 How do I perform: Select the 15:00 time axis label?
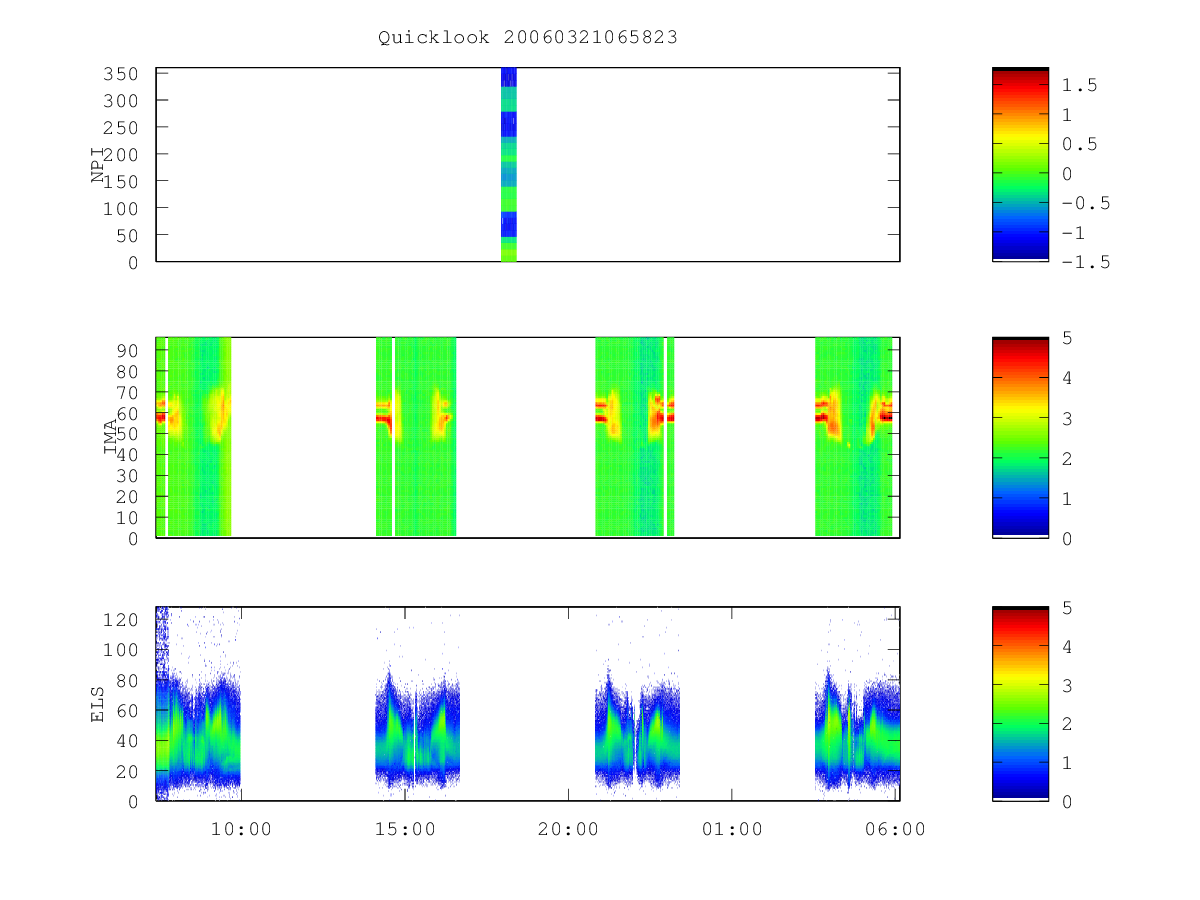[x=404, y=829]
